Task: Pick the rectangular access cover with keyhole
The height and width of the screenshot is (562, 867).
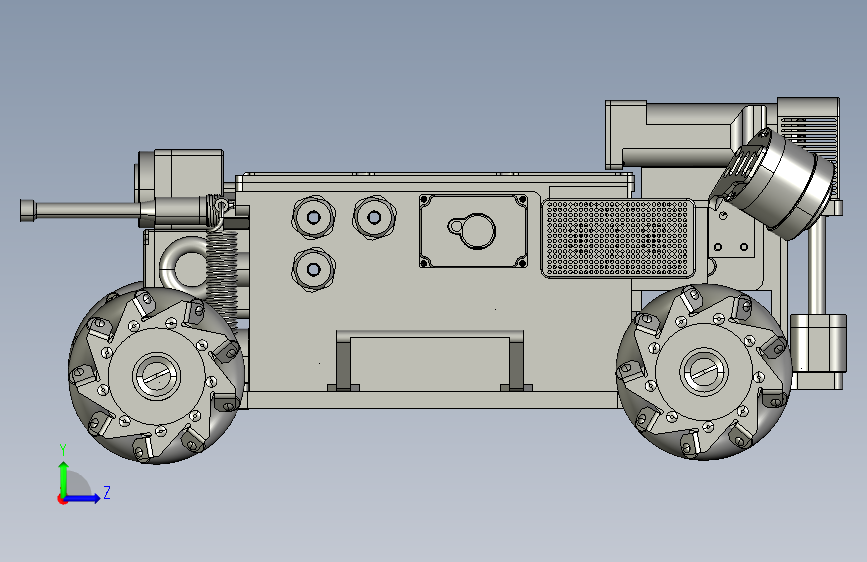Action: coord(473,231)
